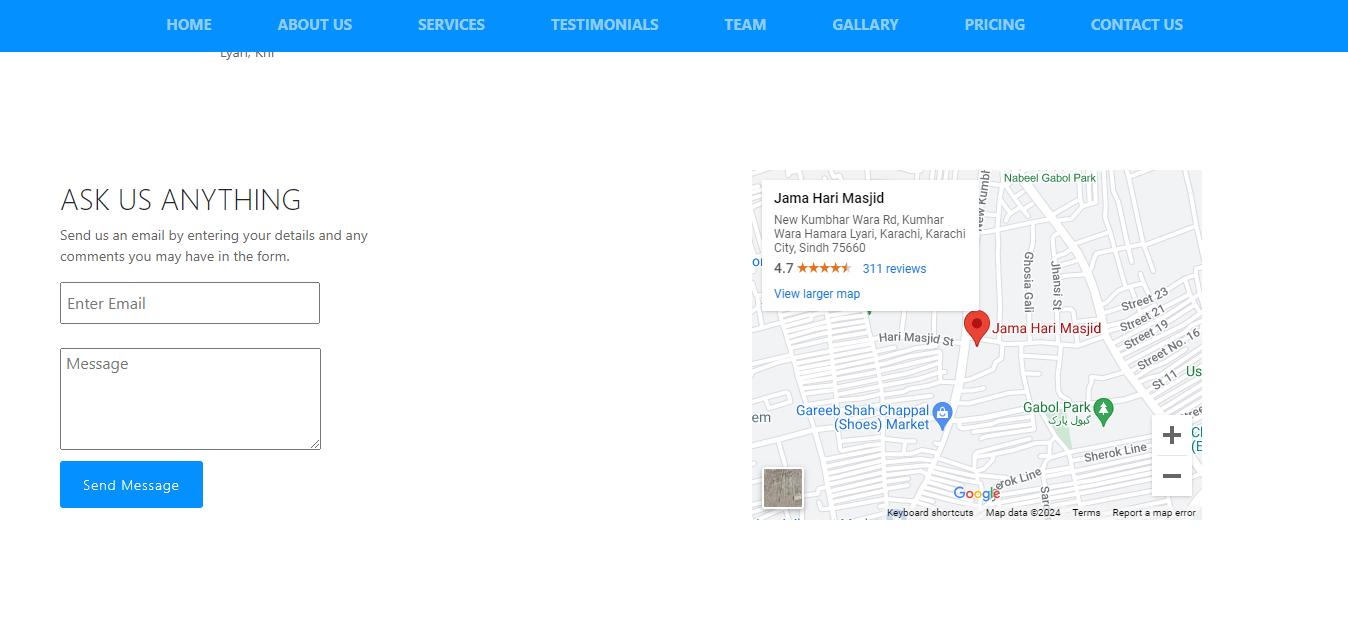Switch to satellite view thumbnail on map
The image size is (1348, 636).
point(783,488)
